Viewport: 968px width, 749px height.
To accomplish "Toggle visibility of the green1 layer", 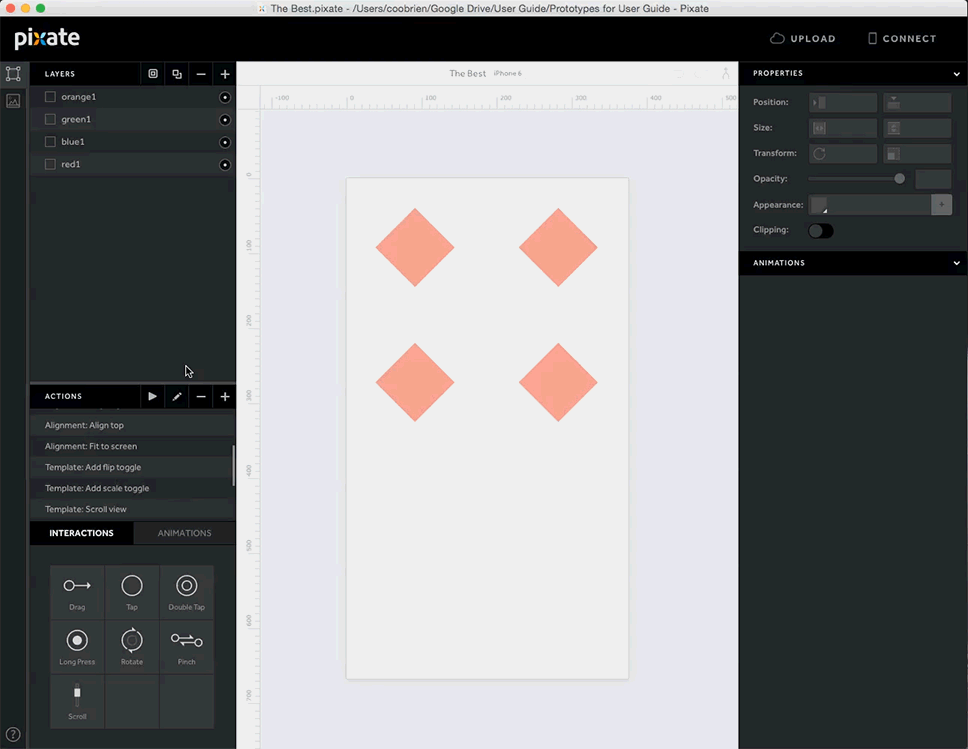I will [225, 120].
